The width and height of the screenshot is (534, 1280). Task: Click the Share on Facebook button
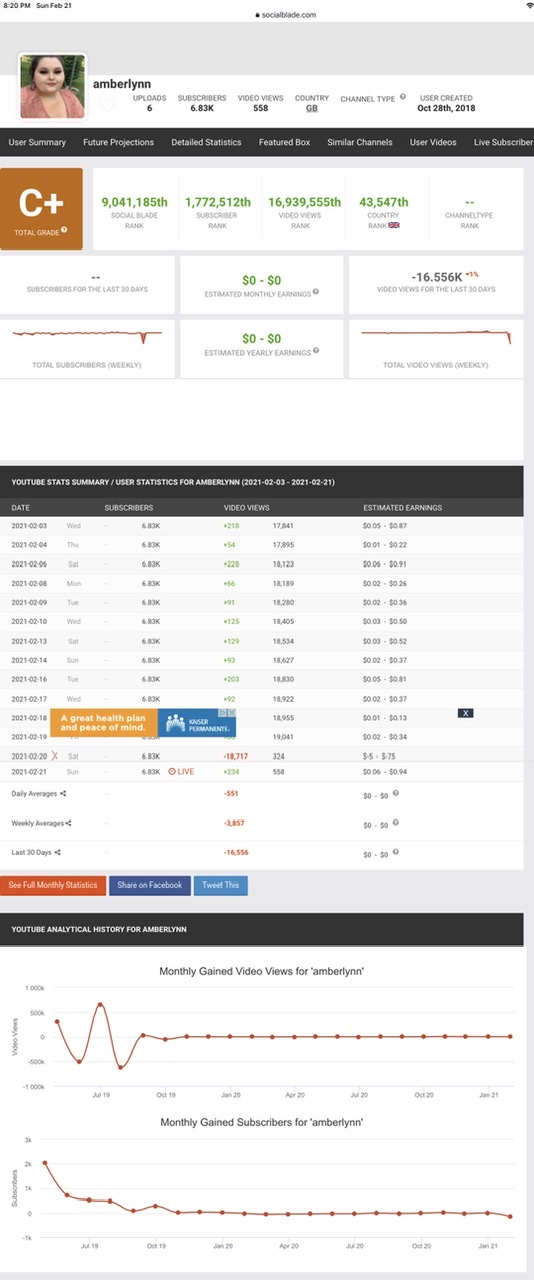(149, 885)
